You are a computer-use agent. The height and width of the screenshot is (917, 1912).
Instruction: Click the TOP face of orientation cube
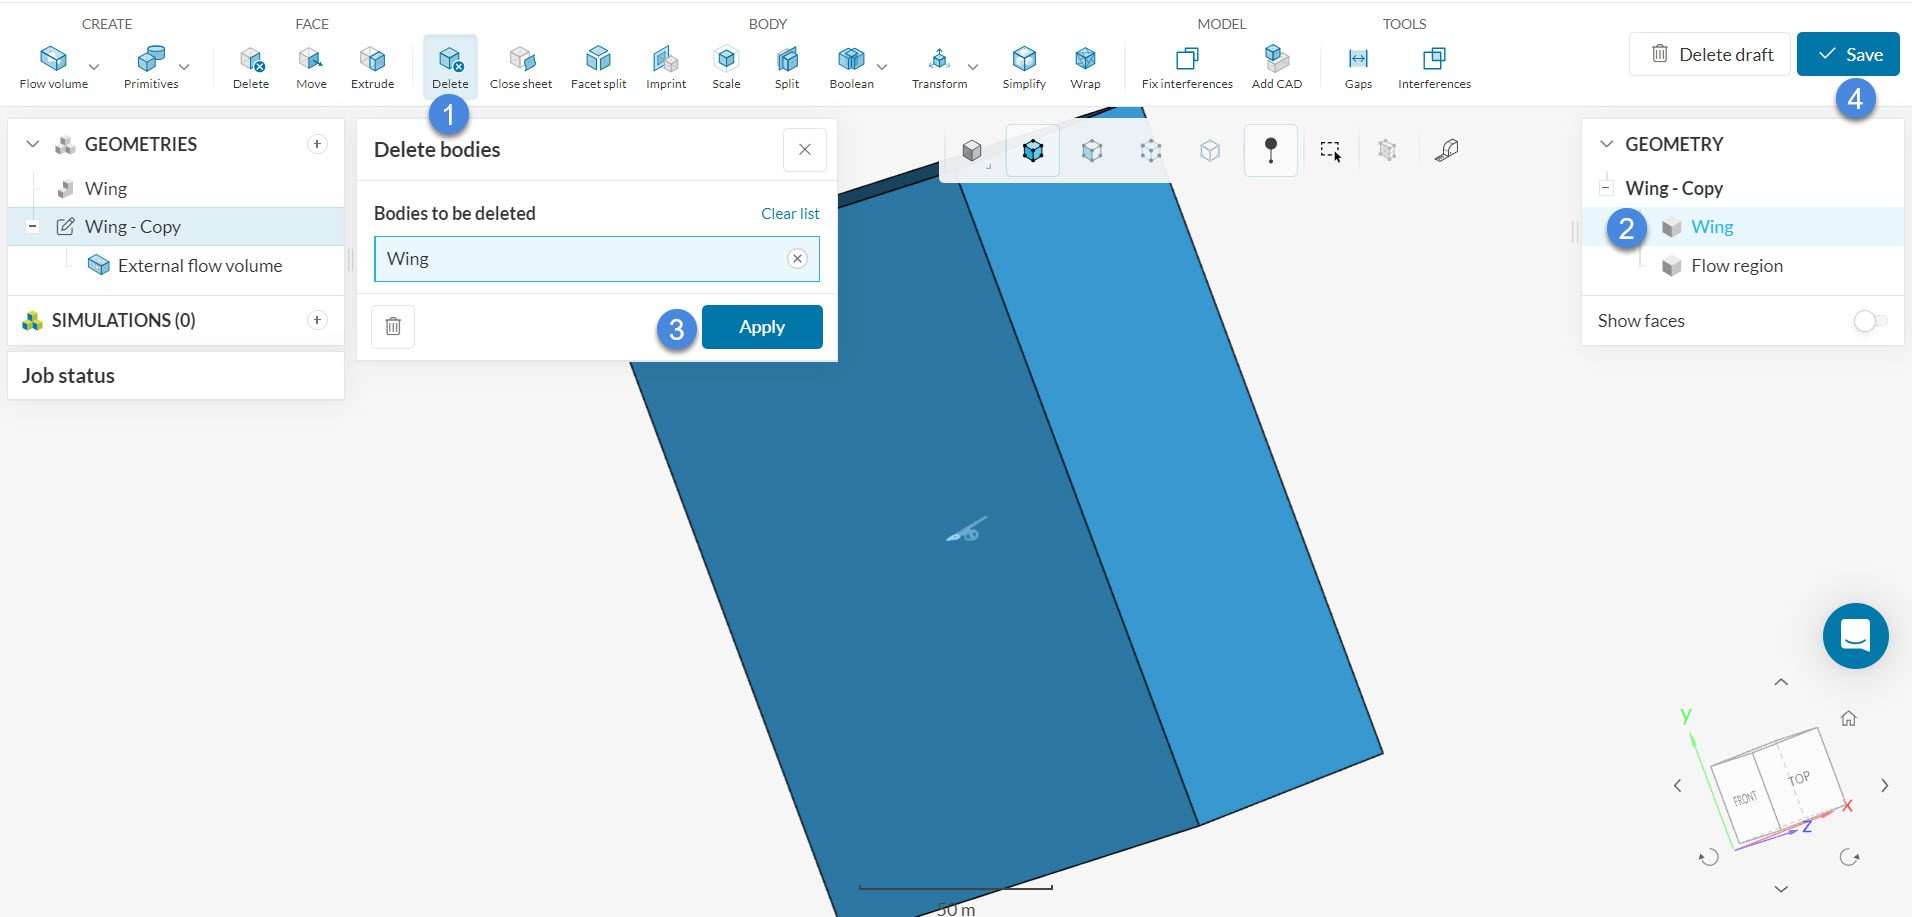pyautogui.click(x=1798, y=779)
